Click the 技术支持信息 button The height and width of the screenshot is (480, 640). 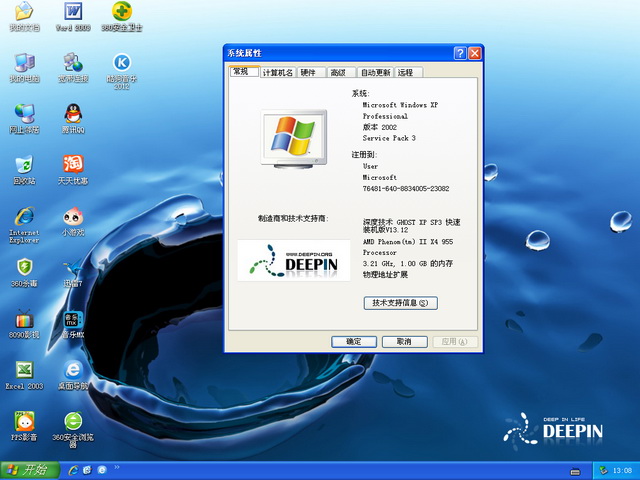tap(400, 303)
